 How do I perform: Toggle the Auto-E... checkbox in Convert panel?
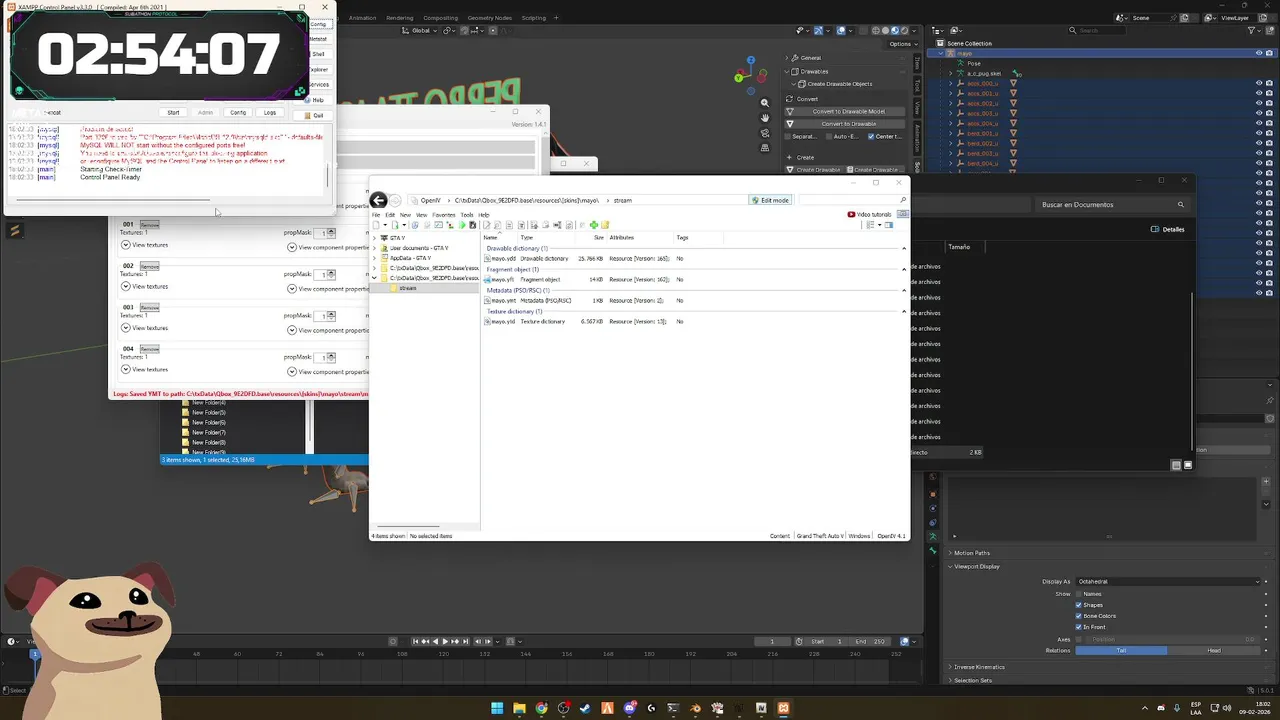click(x=830, y=136)
